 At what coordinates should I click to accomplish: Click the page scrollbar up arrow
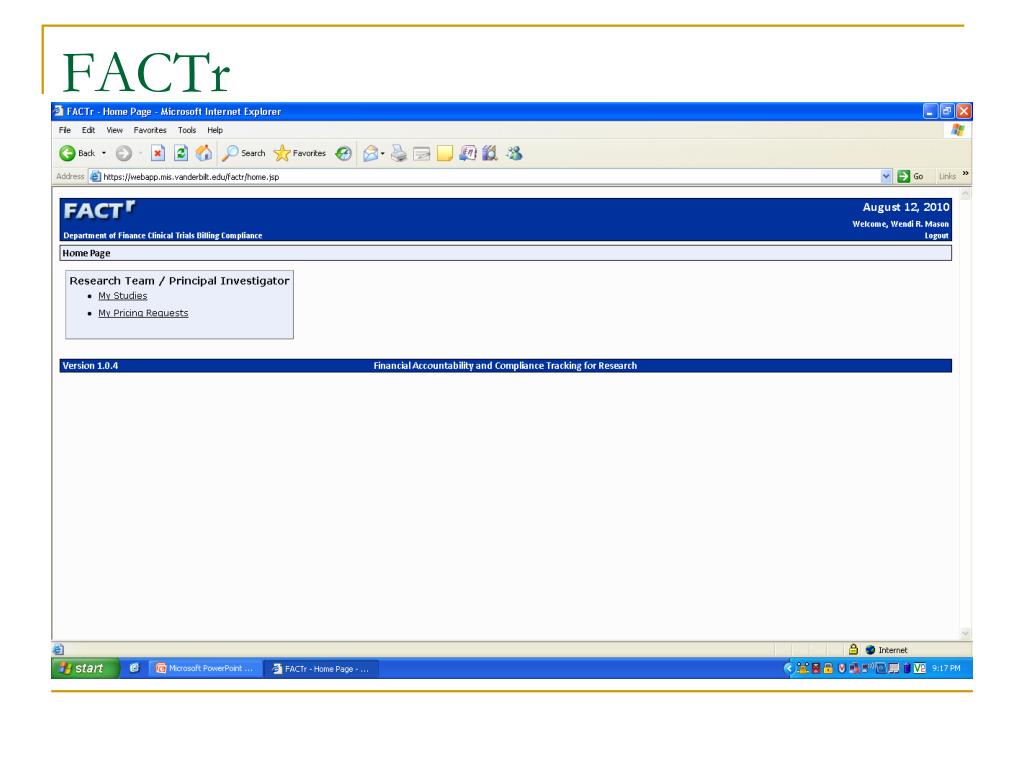965,194
